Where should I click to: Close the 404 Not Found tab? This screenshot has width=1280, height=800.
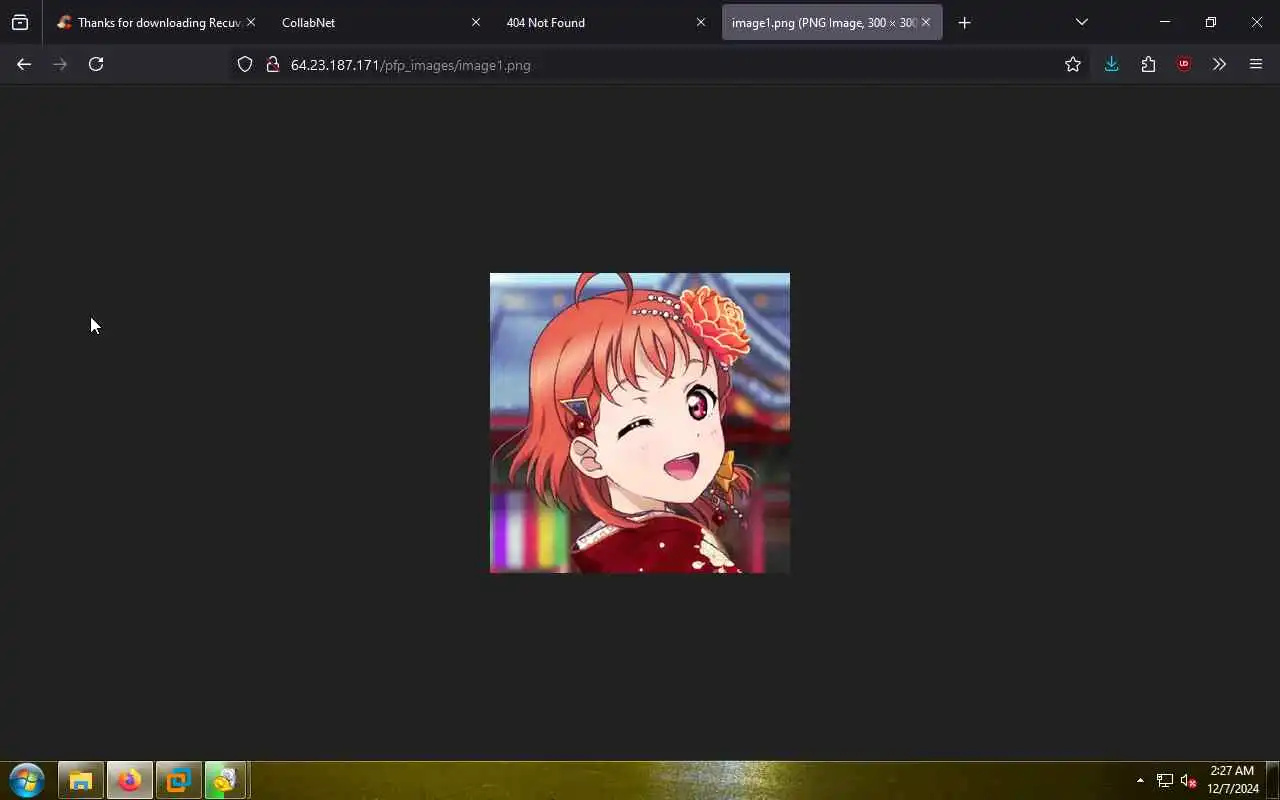701,22
